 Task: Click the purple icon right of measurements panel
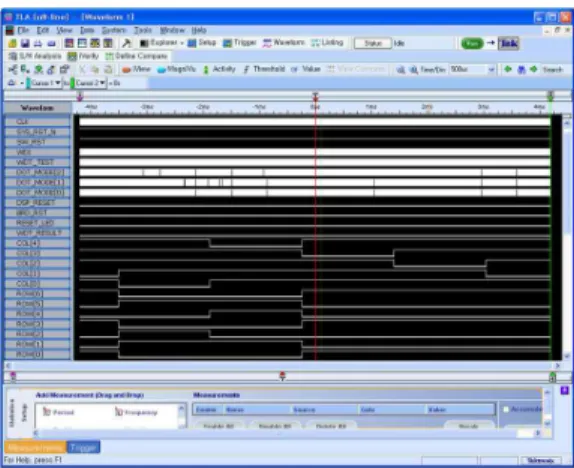(565, 390)
